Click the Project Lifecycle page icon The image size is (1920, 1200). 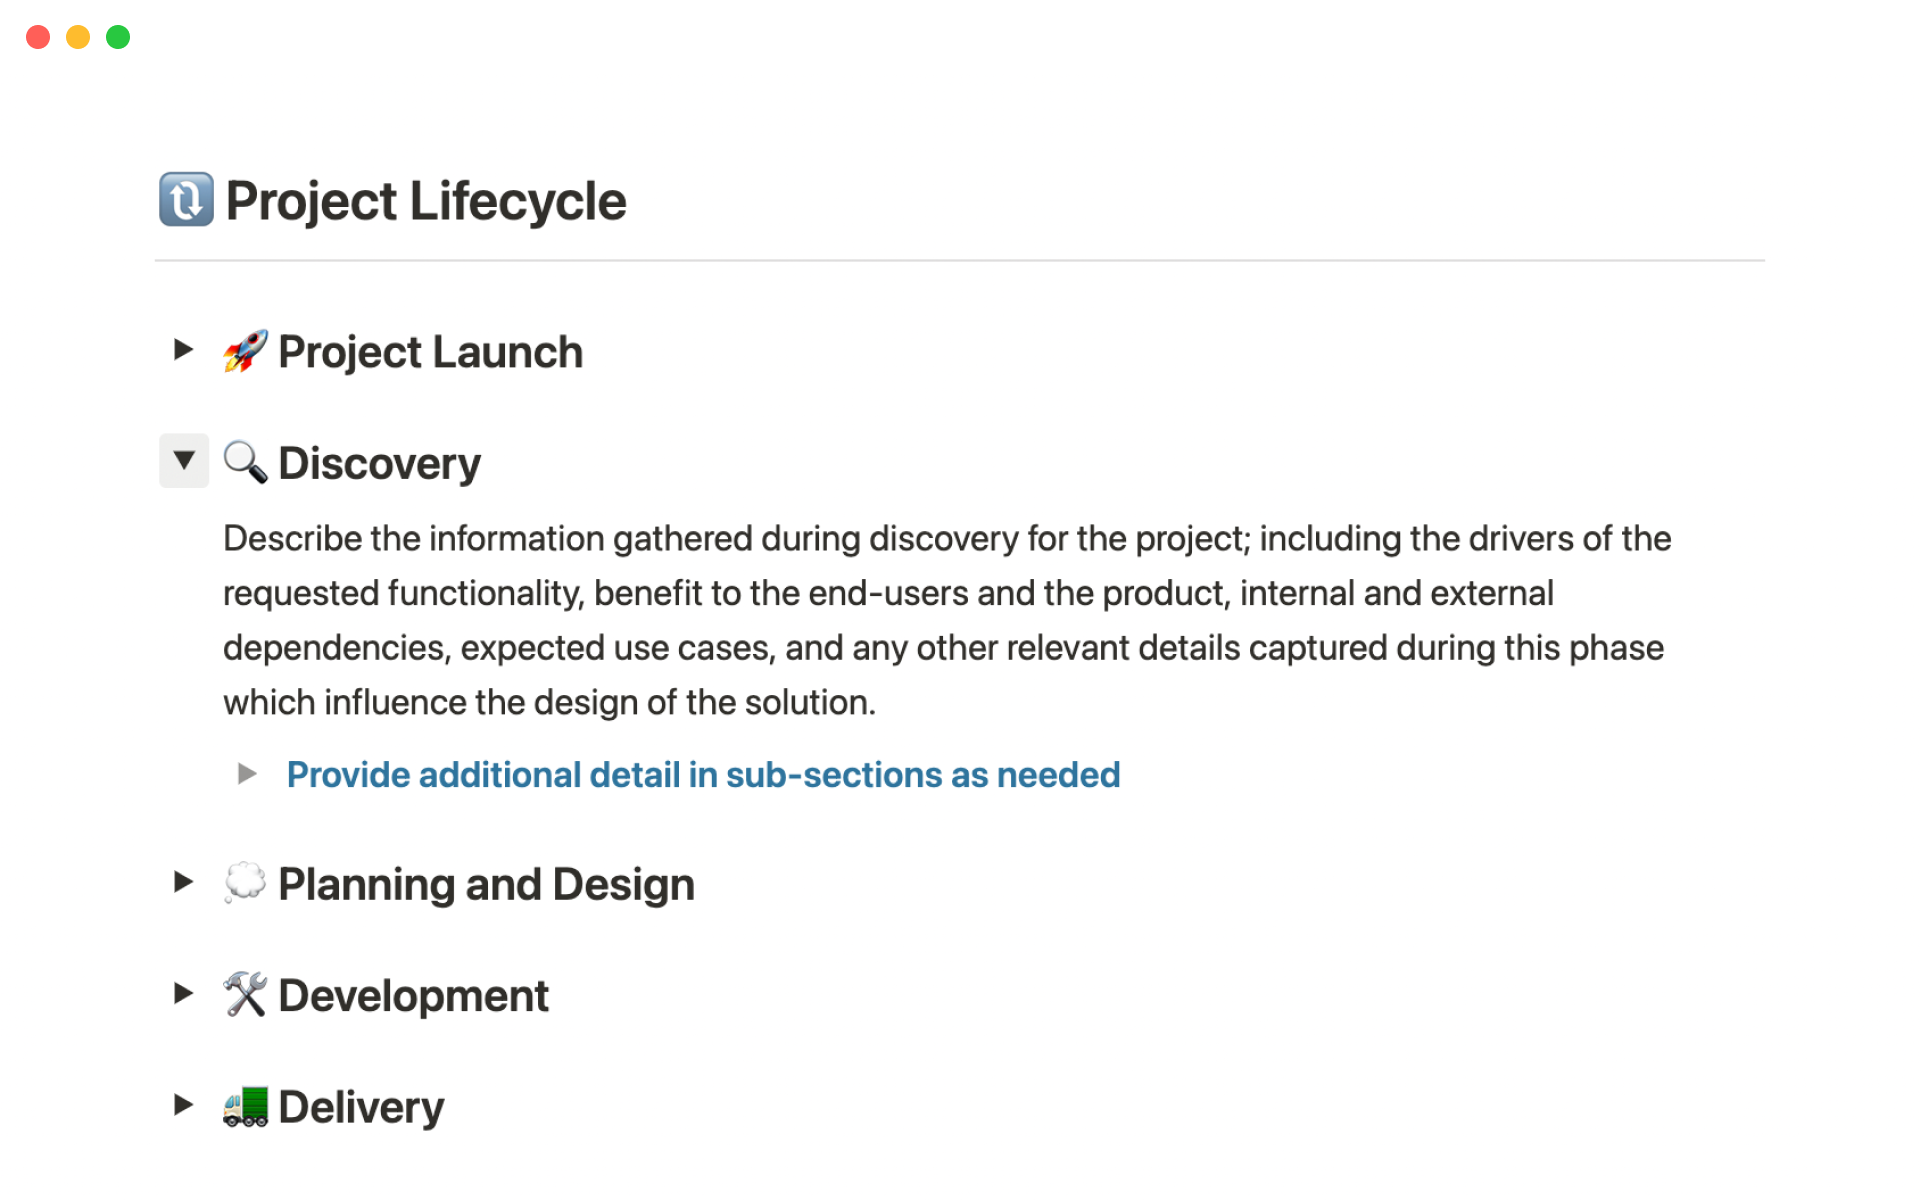click(186, 200)
